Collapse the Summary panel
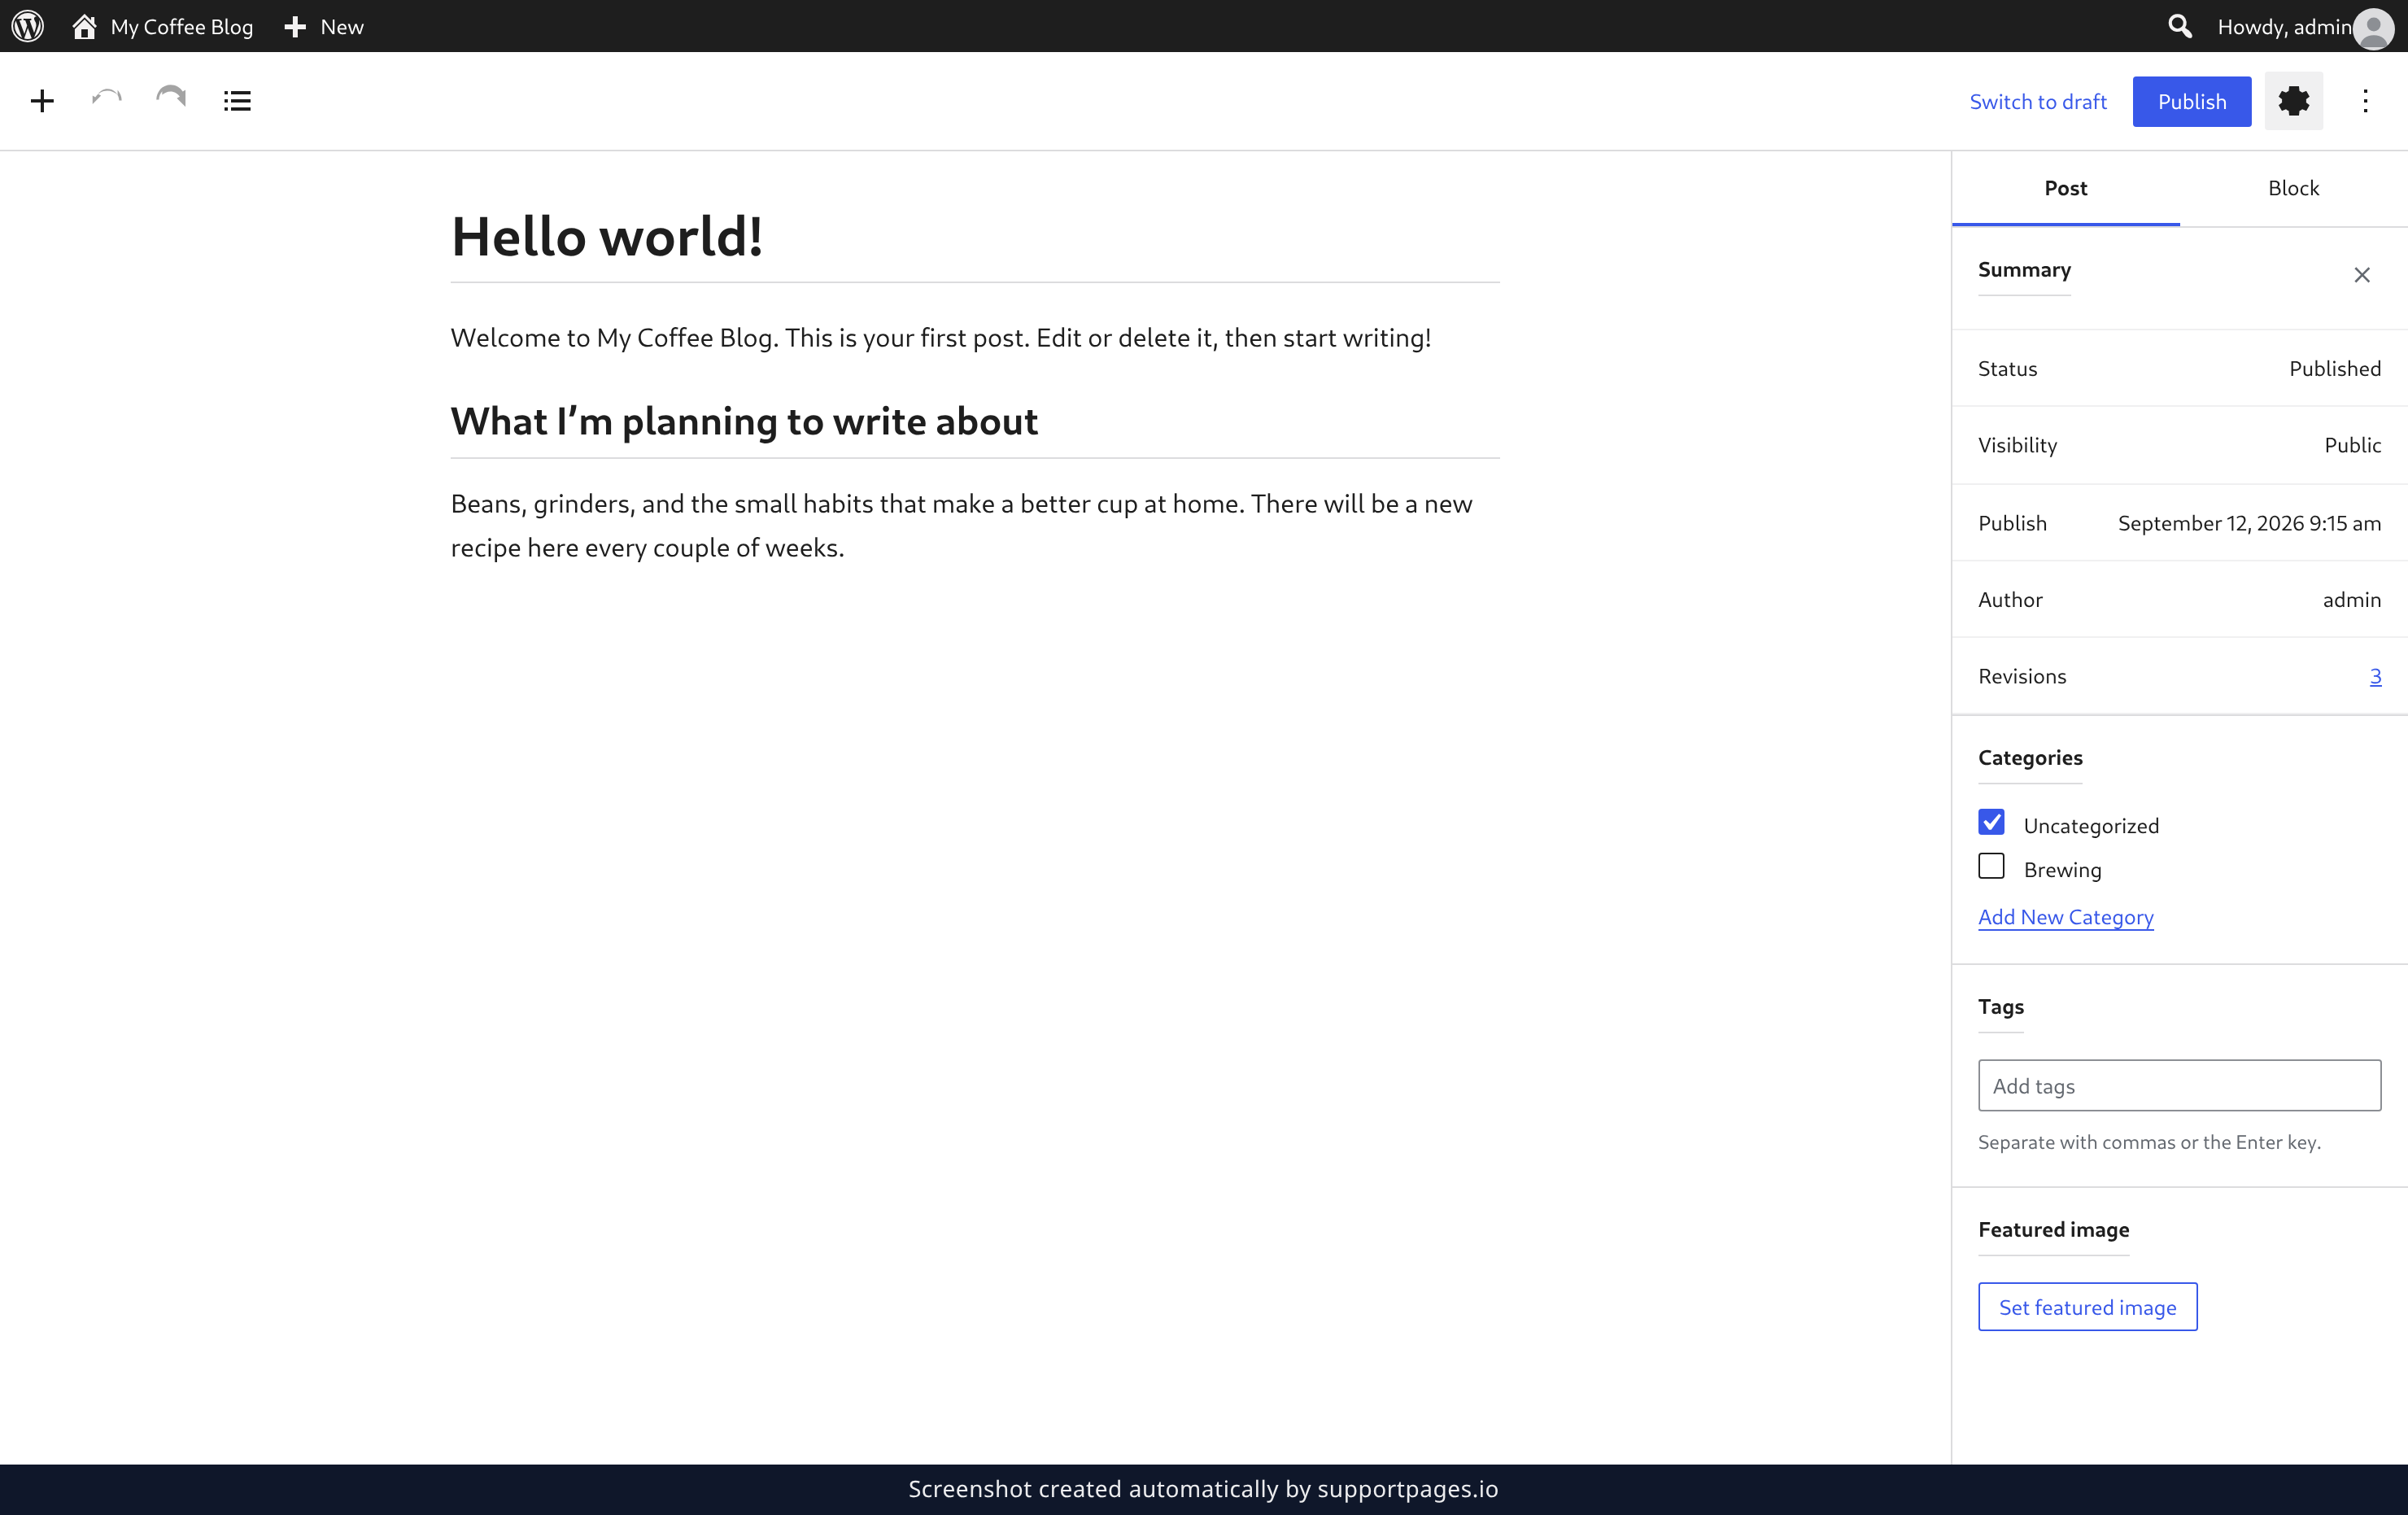This screenshot has width=2408, height=1515. point(2362,275)
